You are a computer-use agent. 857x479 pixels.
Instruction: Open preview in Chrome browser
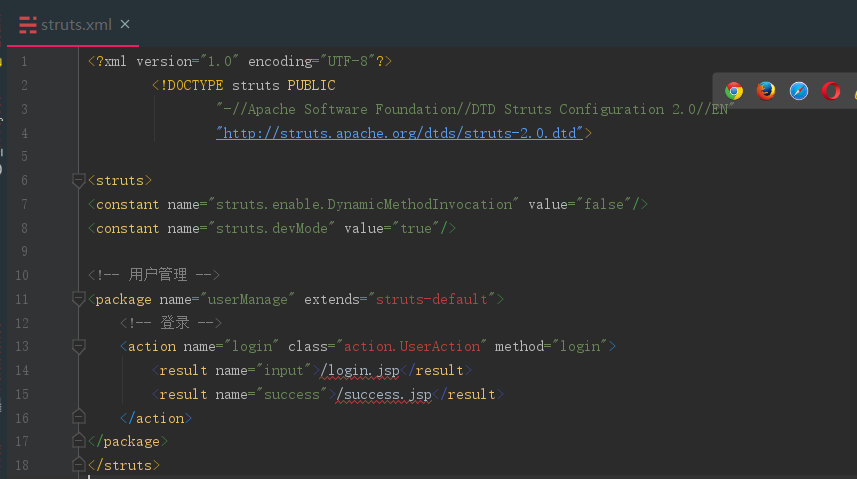pos(734,91)
